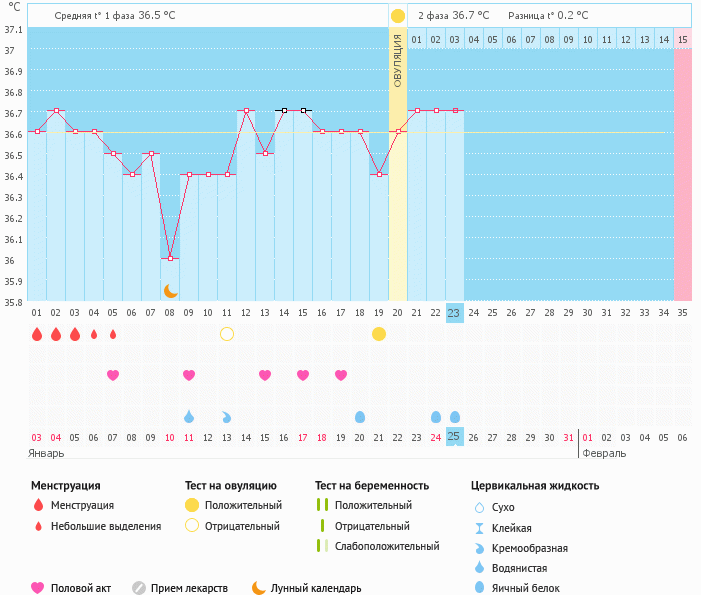The image size is (701, 595).
Task: Select the positive ovulation test marker on day 19
Action: (x=379, y=333)
